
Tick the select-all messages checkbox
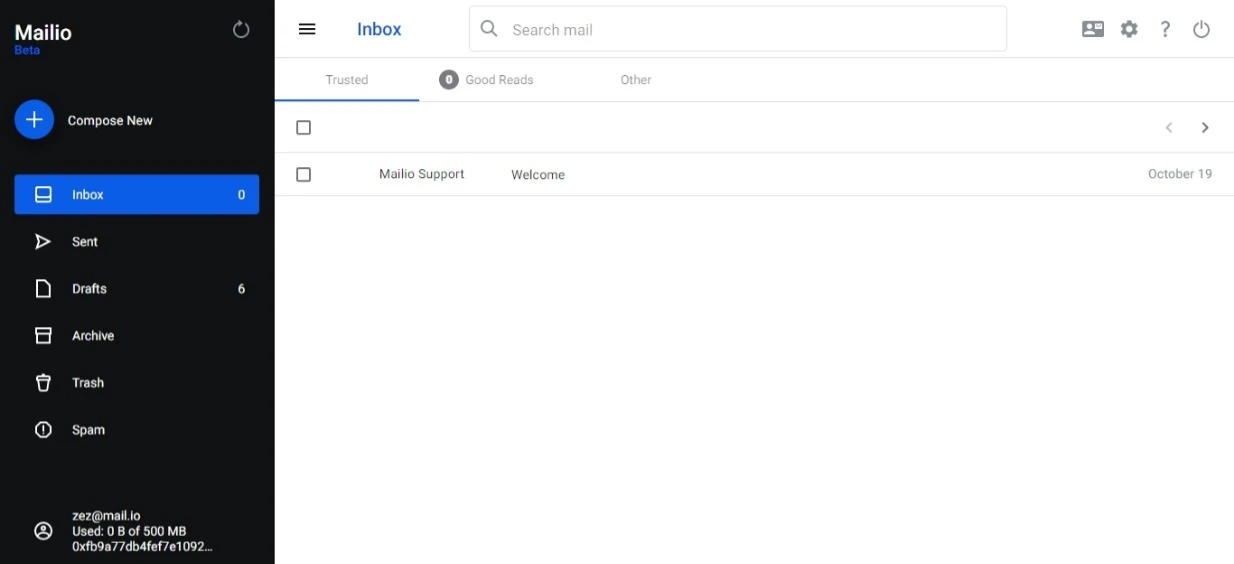point(304,128)
